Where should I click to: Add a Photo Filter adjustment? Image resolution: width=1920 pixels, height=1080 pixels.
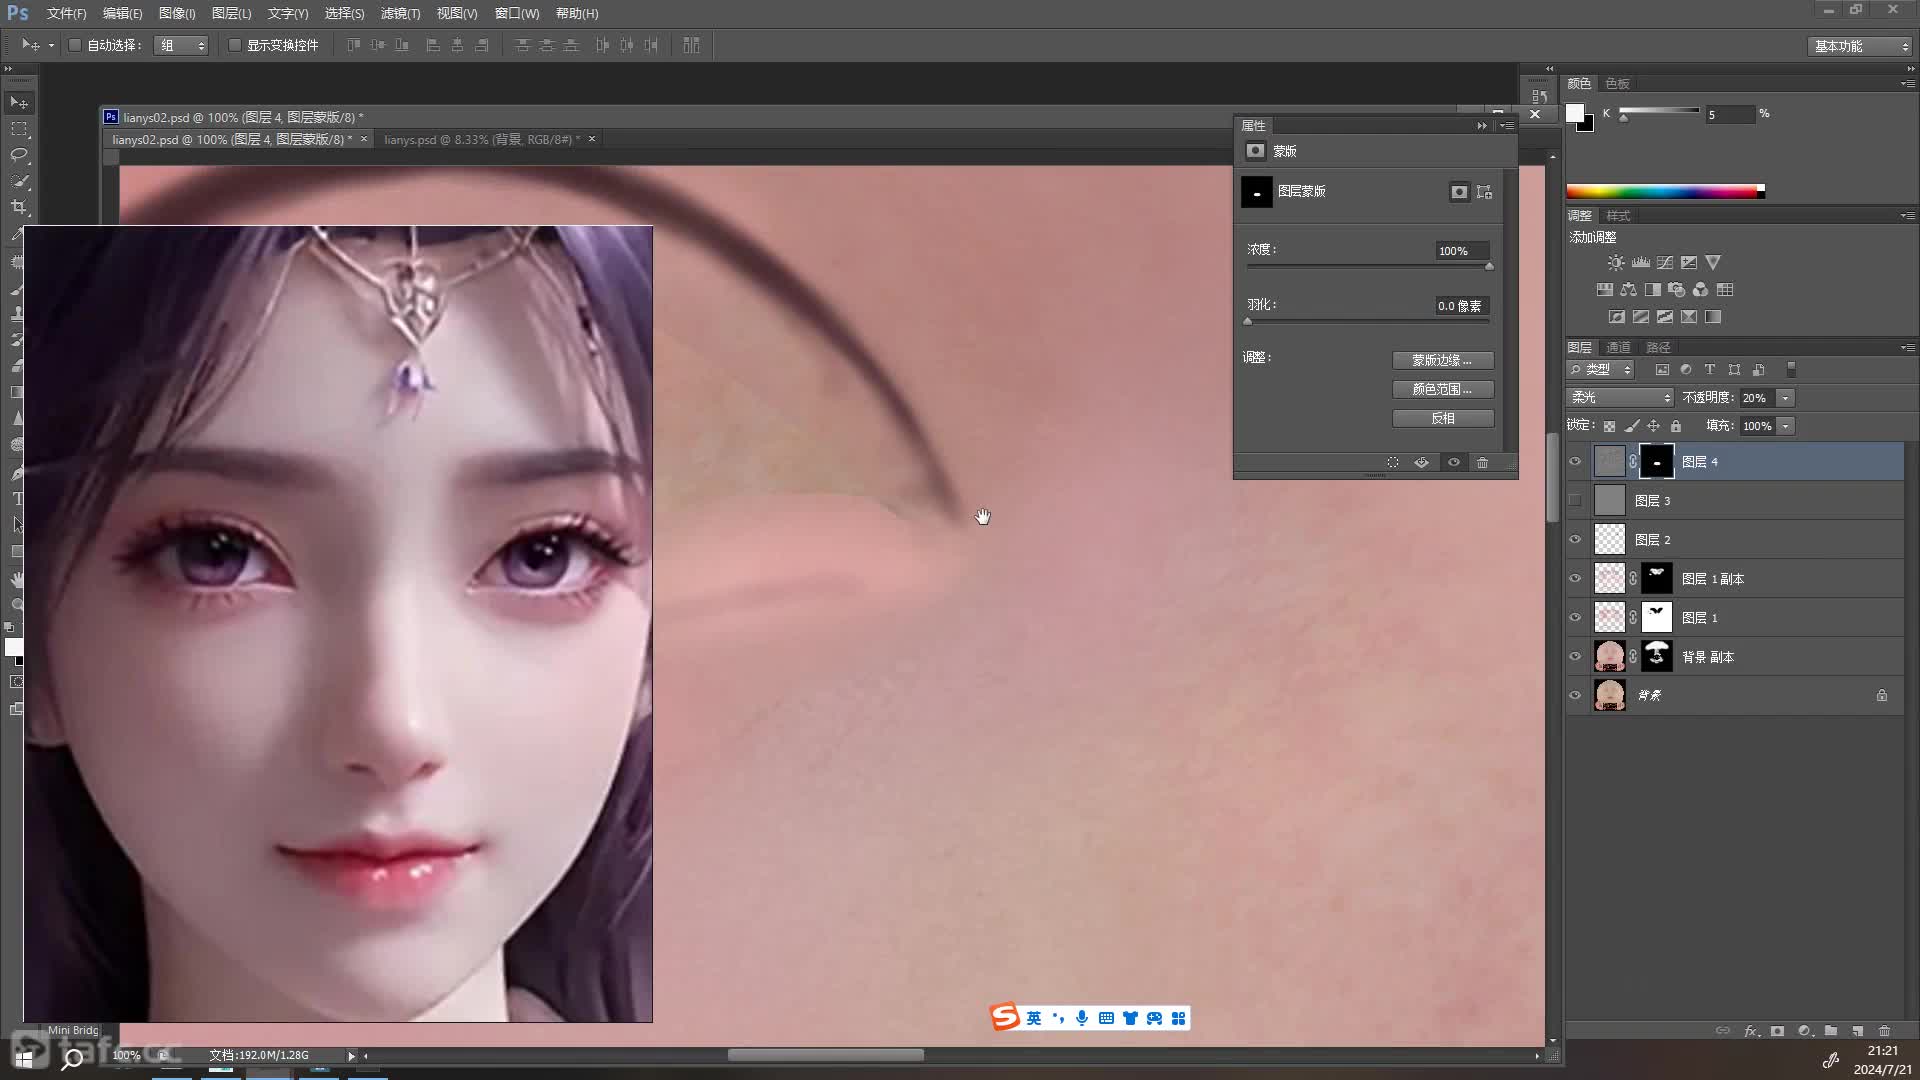[x=1677, y=290]
